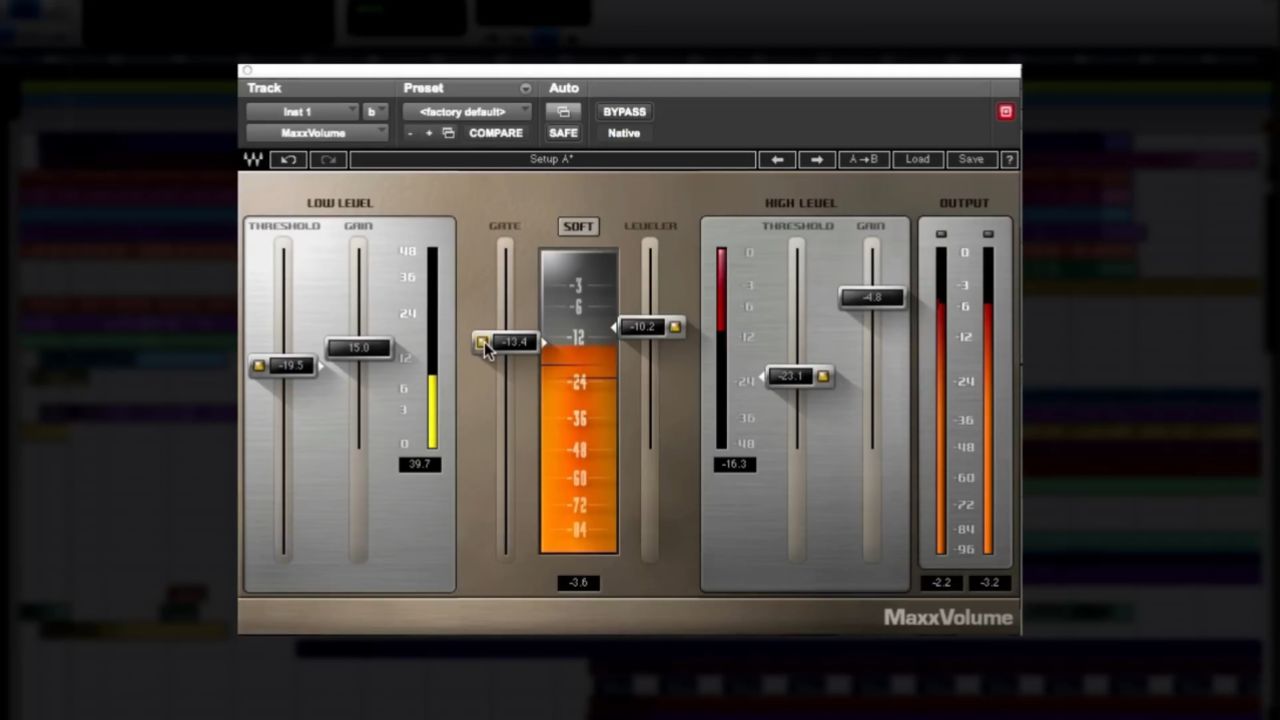Enable the SAFE toggle
Screen dimensions: 1280x720
coord(562,133)
